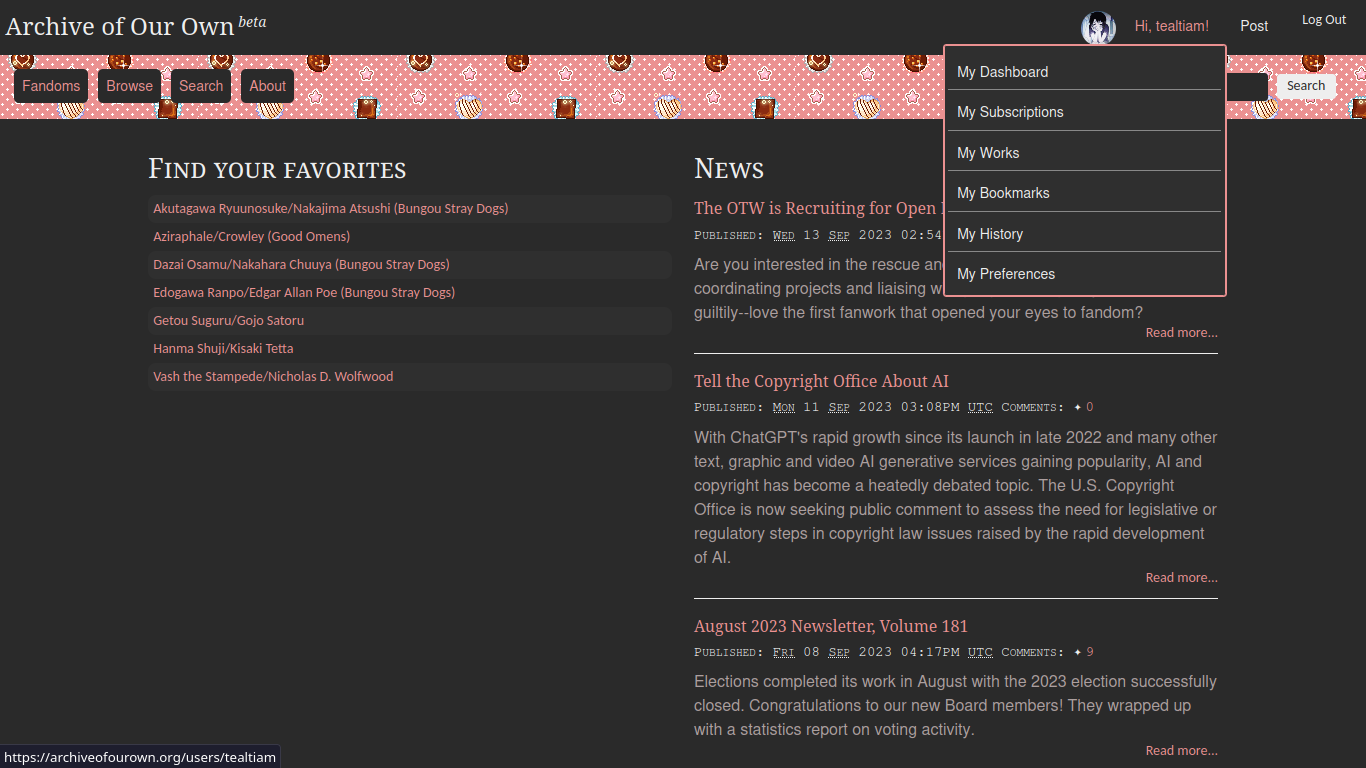Open the Aziraphale/Crowley (Good Omens) favorite
This screenshot has width=1366, height=768.
click(251, 236)
